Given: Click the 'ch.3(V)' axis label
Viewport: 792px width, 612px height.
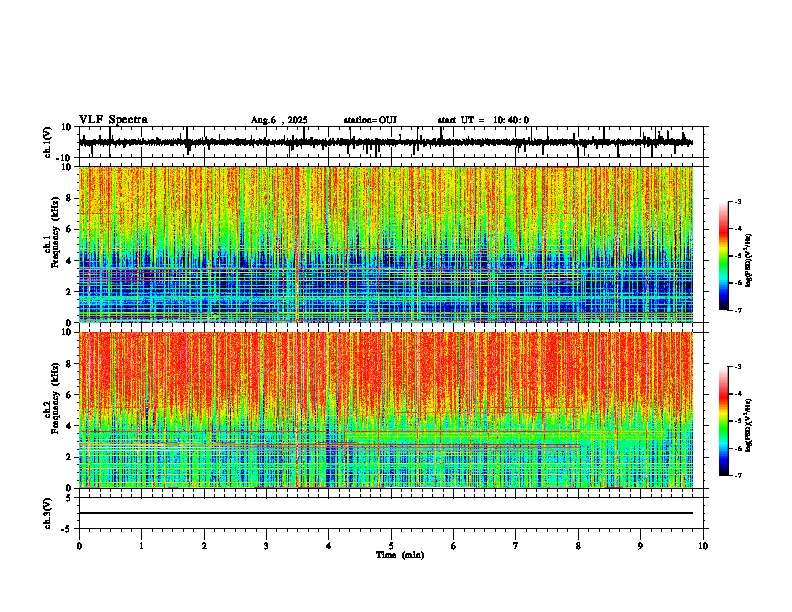Looking at the screenshot, I should pyautogui.click(x=48, y=513).
